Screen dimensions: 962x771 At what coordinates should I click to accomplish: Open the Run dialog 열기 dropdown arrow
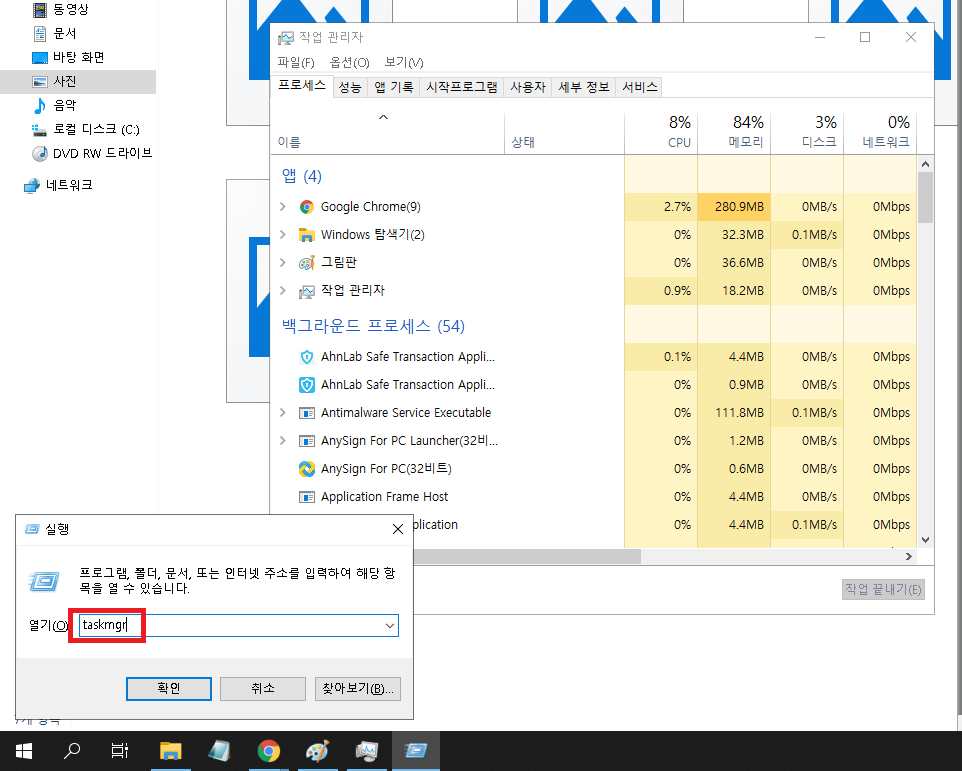pos(390,626)
